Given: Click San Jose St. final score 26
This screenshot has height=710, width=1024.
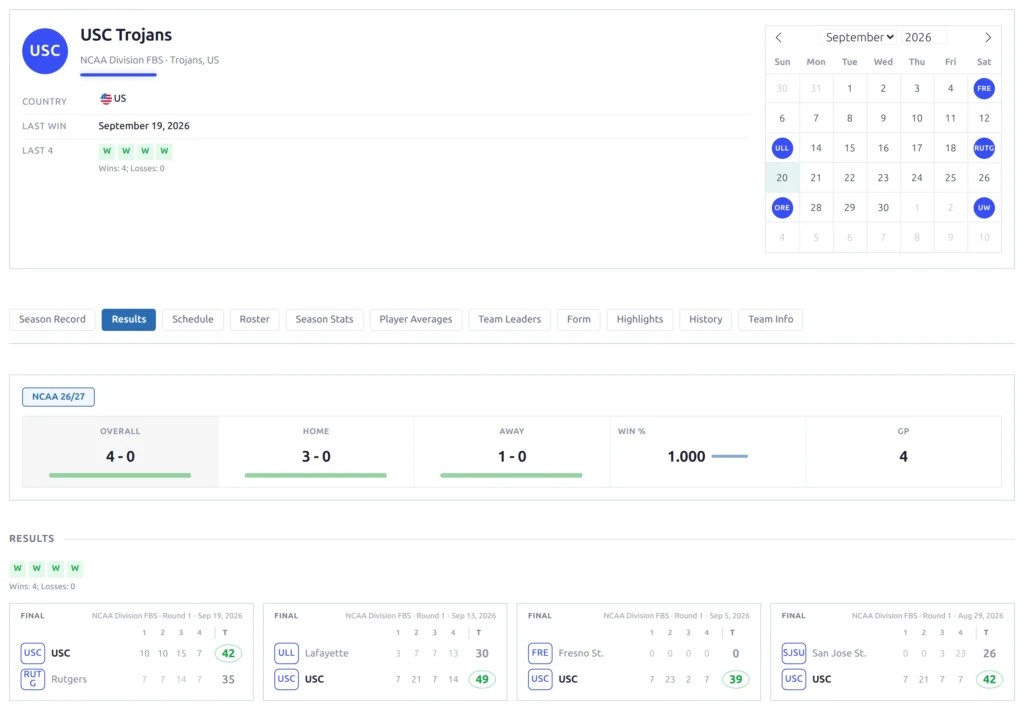Looking at the screenshot, I should pos(989,653).
